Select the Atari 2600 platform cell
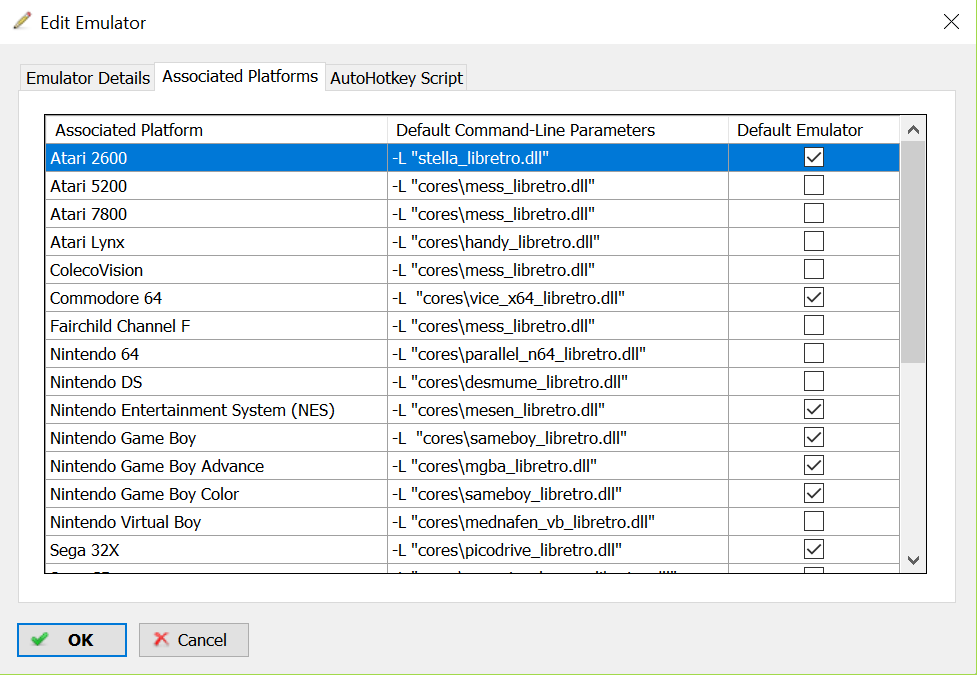 click(216, 158)
